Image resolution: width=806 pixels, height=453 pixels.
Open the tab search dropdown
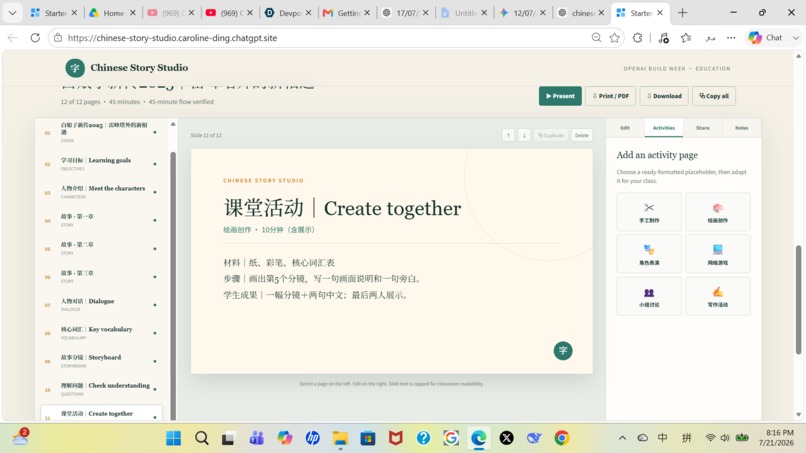[12, 13]
